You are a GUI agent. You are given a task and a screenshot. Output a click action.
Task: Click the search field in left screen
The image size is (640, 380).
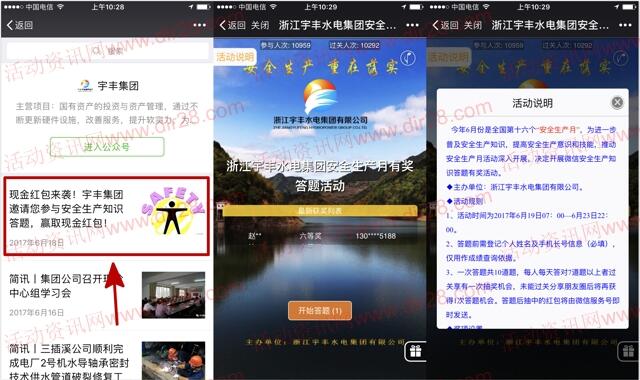pos(107,51)
